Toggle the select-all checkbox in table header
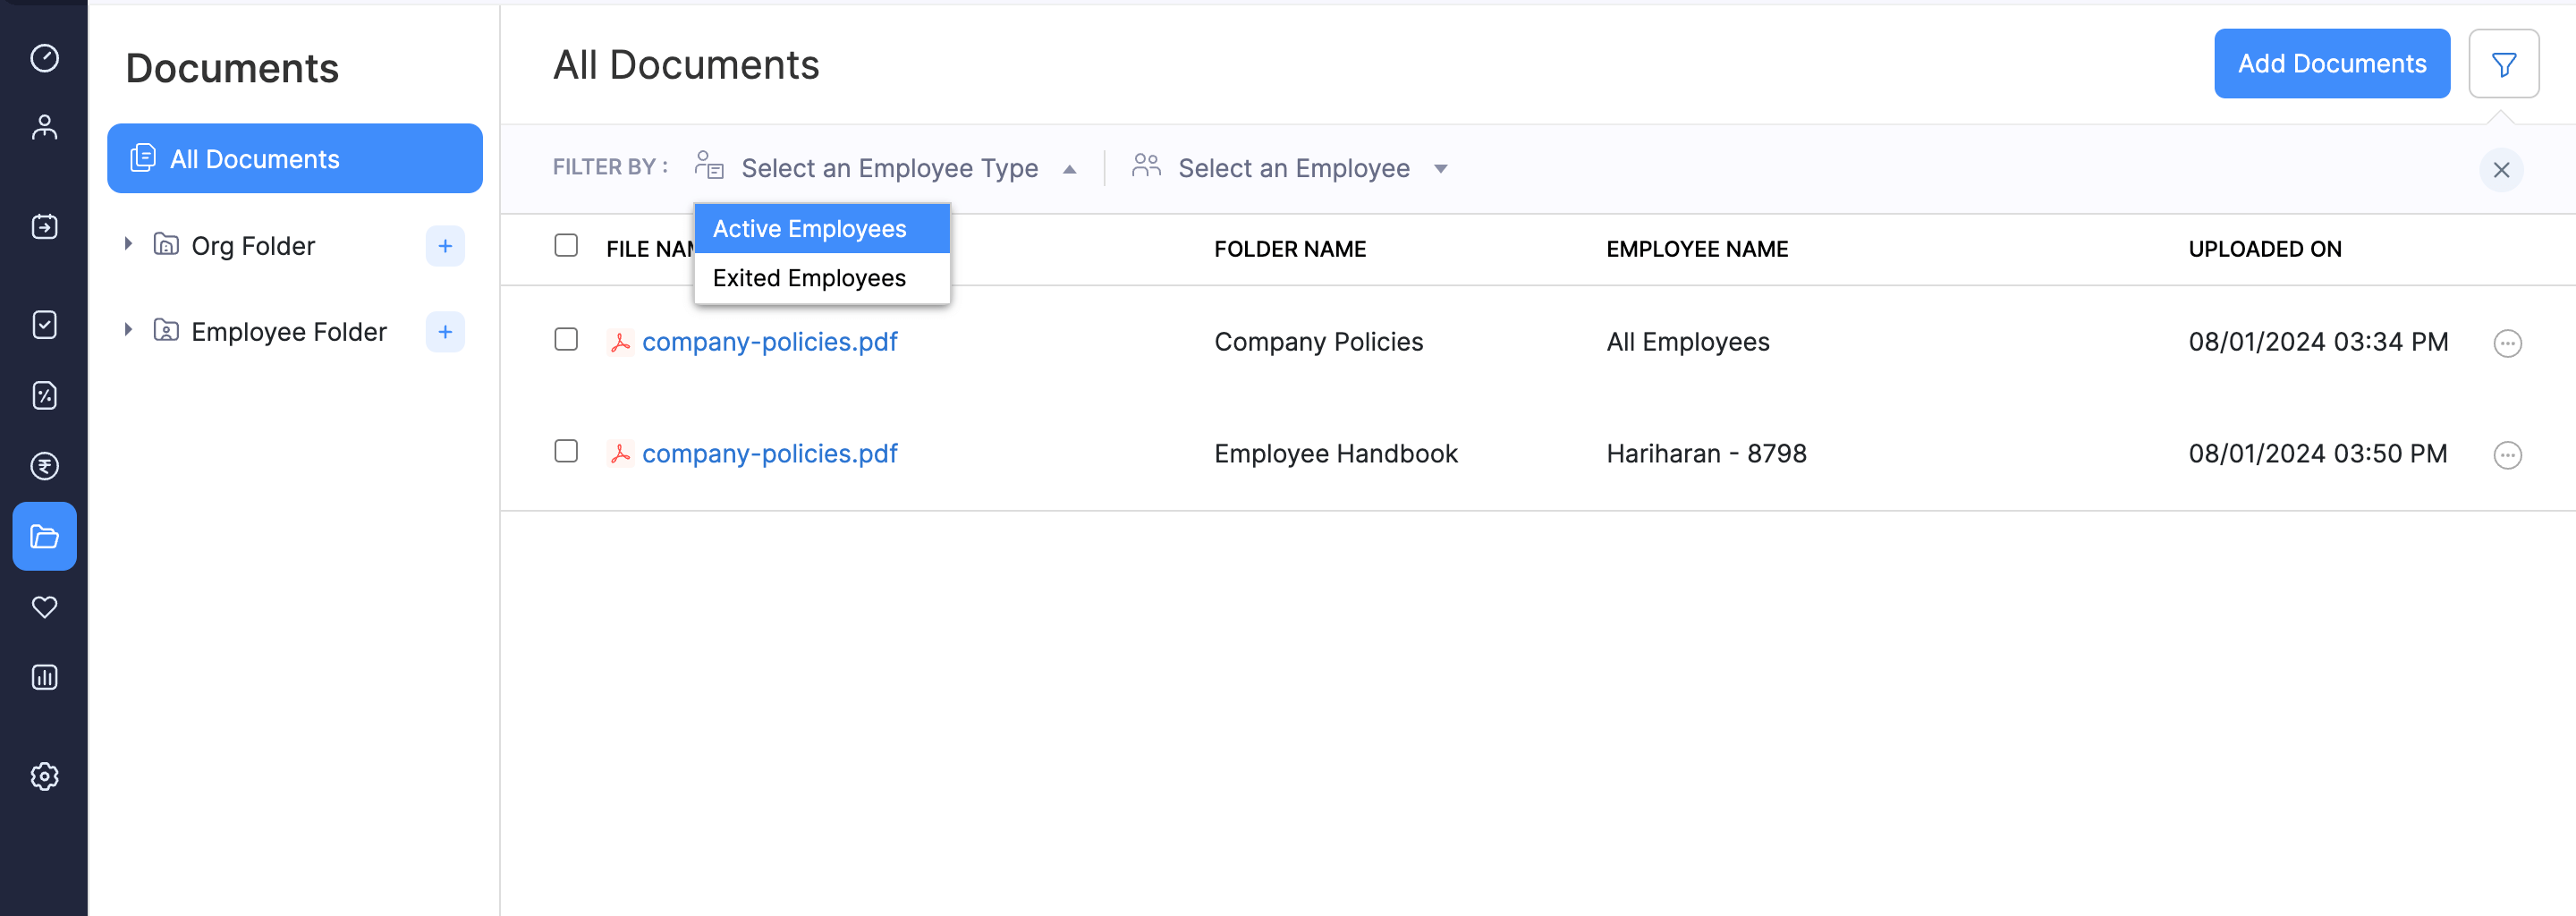Viewport: 2576px width, 916px height. pyautogui.click(x=566, y=246)
